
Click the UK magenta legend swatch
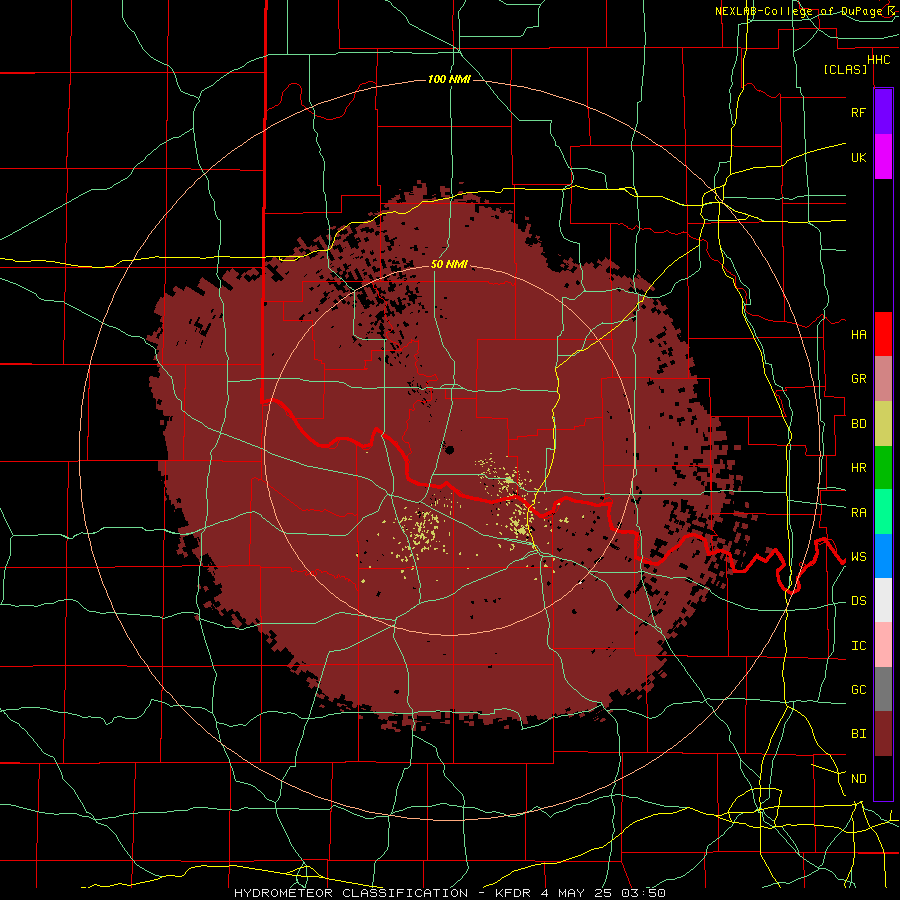click(x=883, y=157)
